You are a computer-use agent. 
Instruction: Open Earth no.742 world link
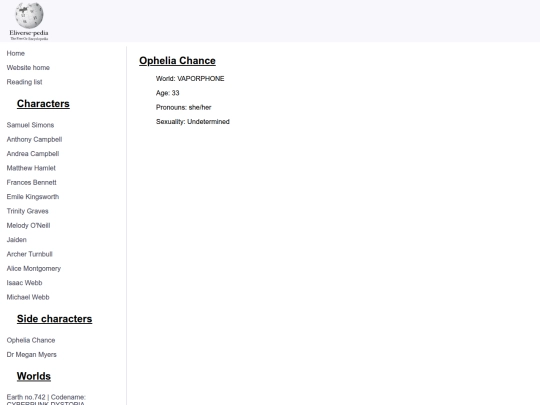click(46, 400)
